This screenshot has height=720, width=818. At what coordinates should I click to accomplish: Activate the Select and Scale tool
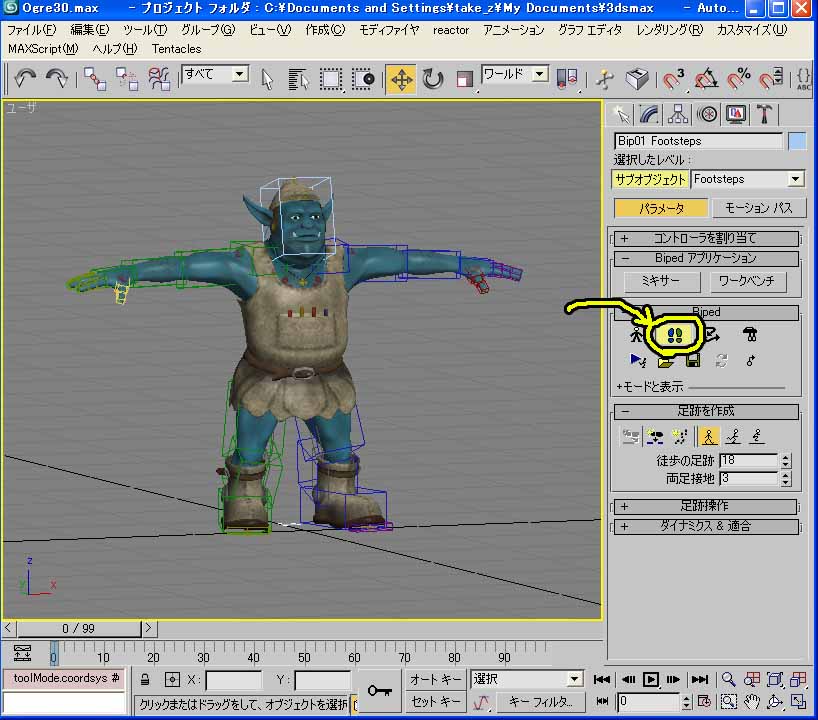pos(464,79)
